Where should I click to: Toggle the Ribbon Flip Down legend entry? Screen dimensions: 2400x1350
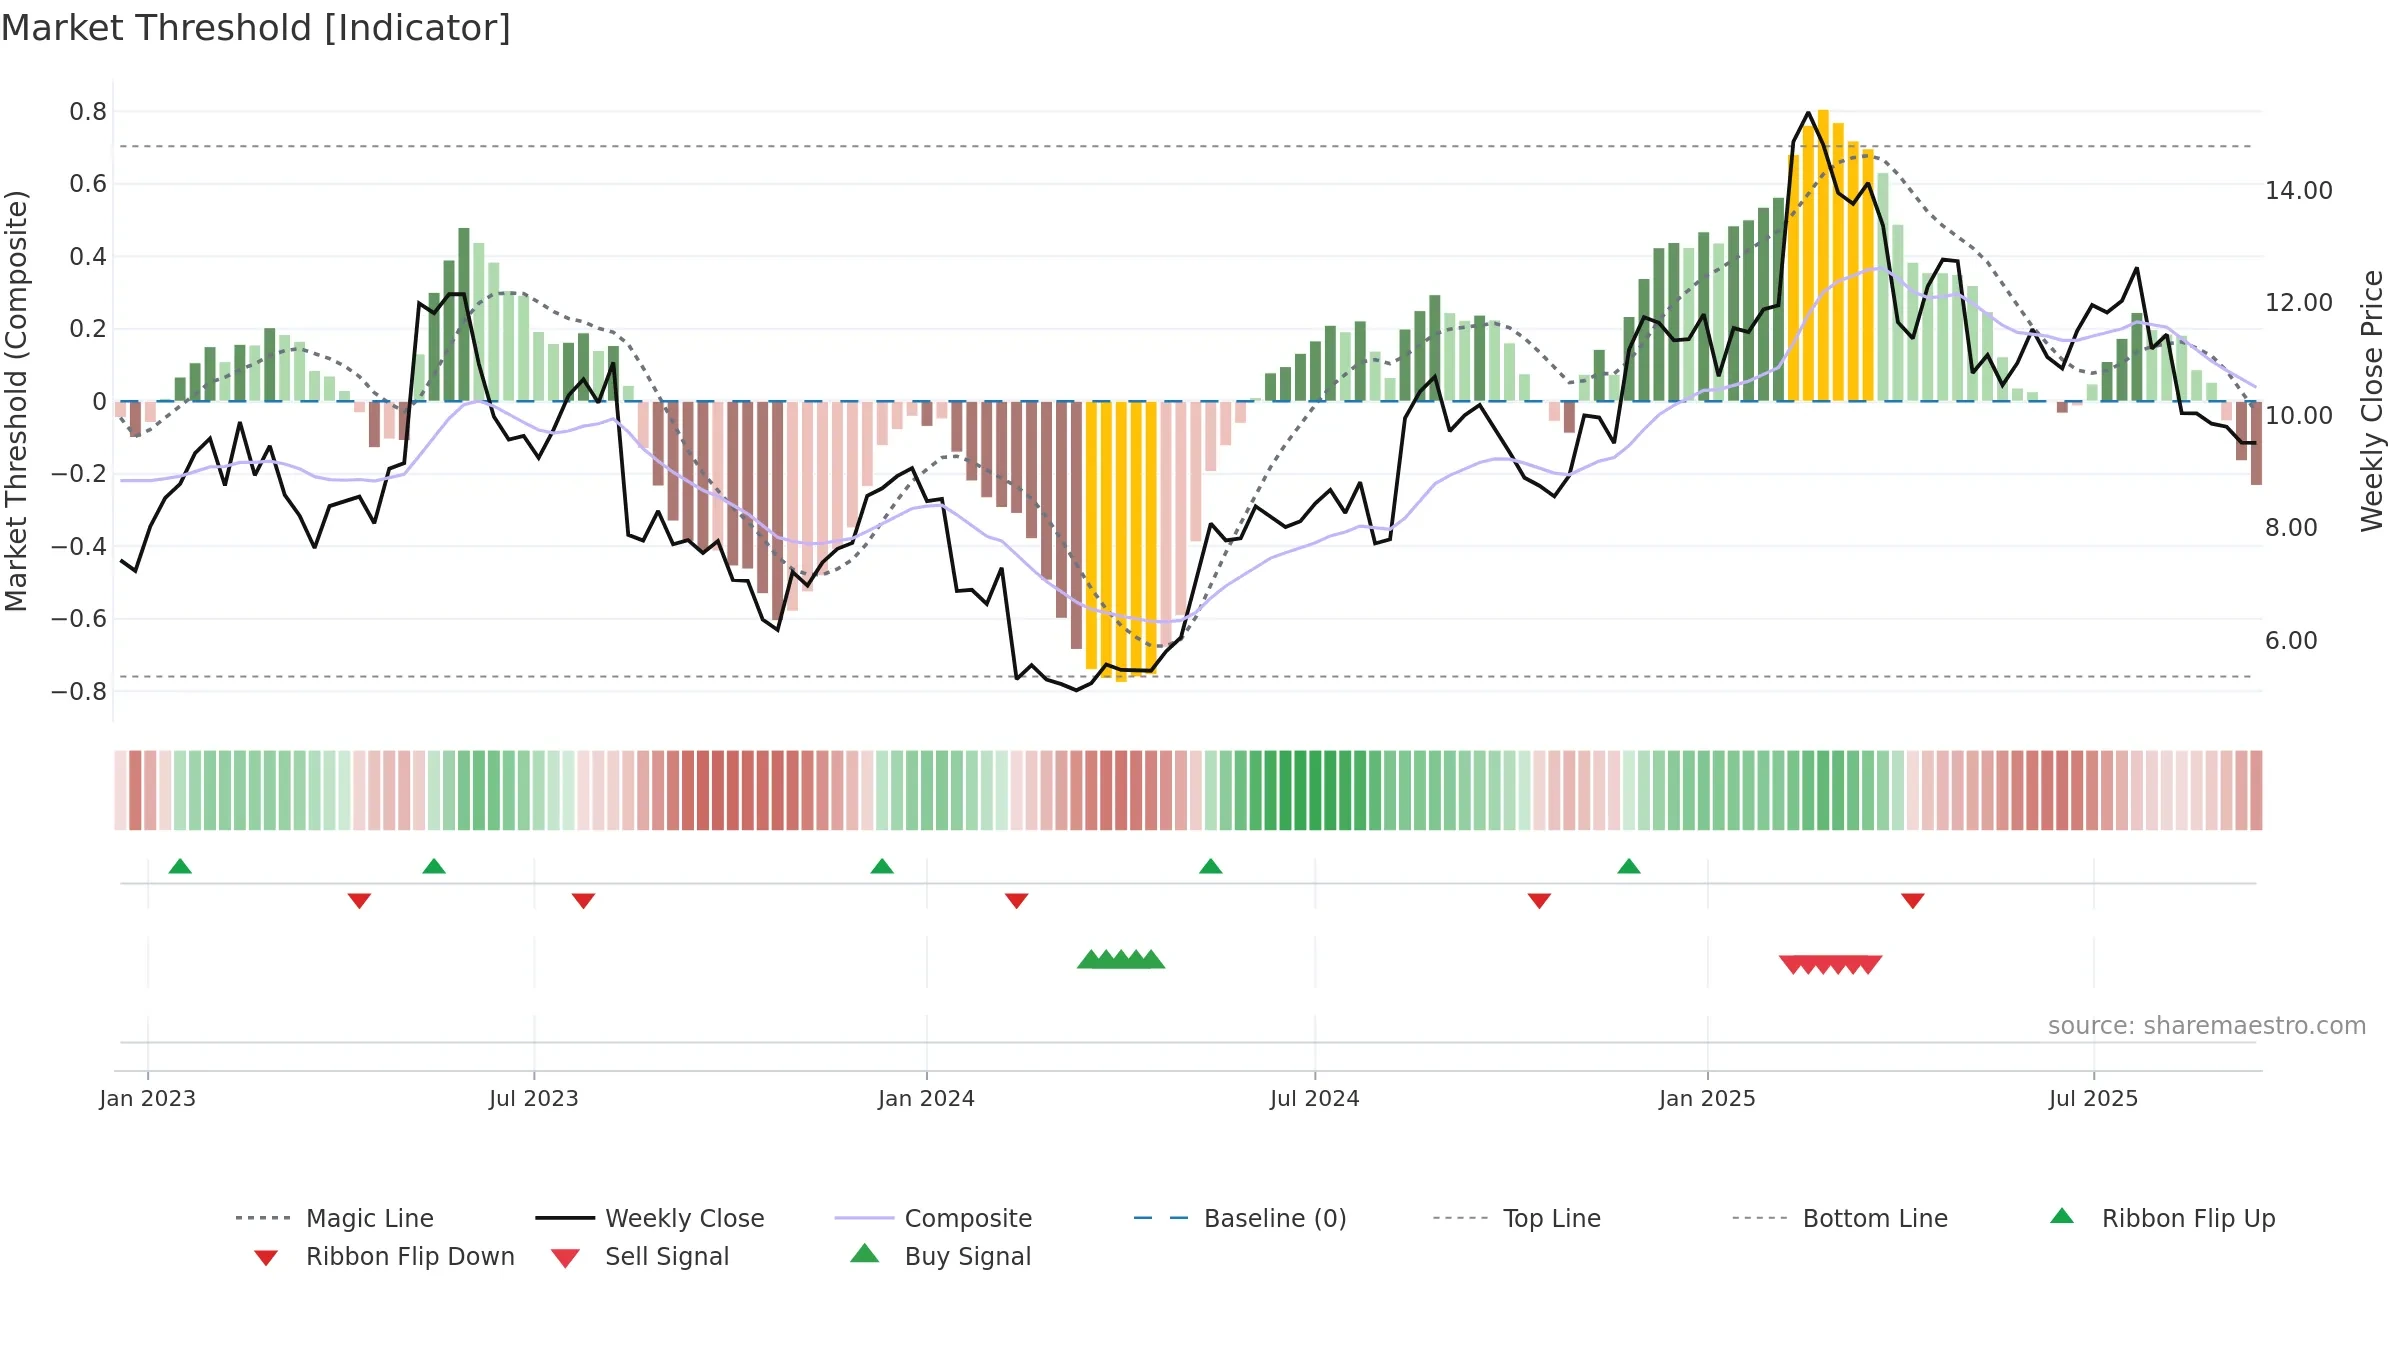(384, 1257)
